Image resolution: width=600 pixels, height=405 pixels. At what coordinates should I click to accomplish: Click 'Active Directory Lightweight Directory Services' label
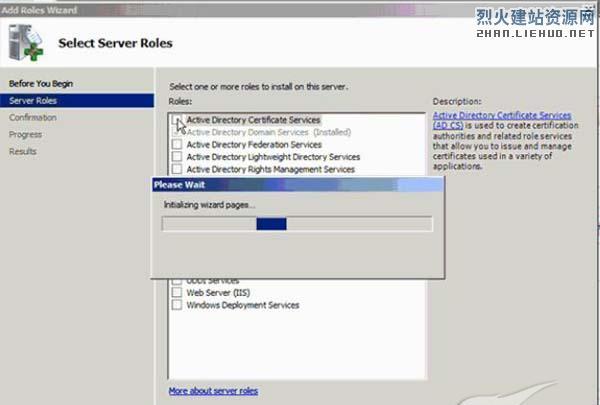pos(273,157)
